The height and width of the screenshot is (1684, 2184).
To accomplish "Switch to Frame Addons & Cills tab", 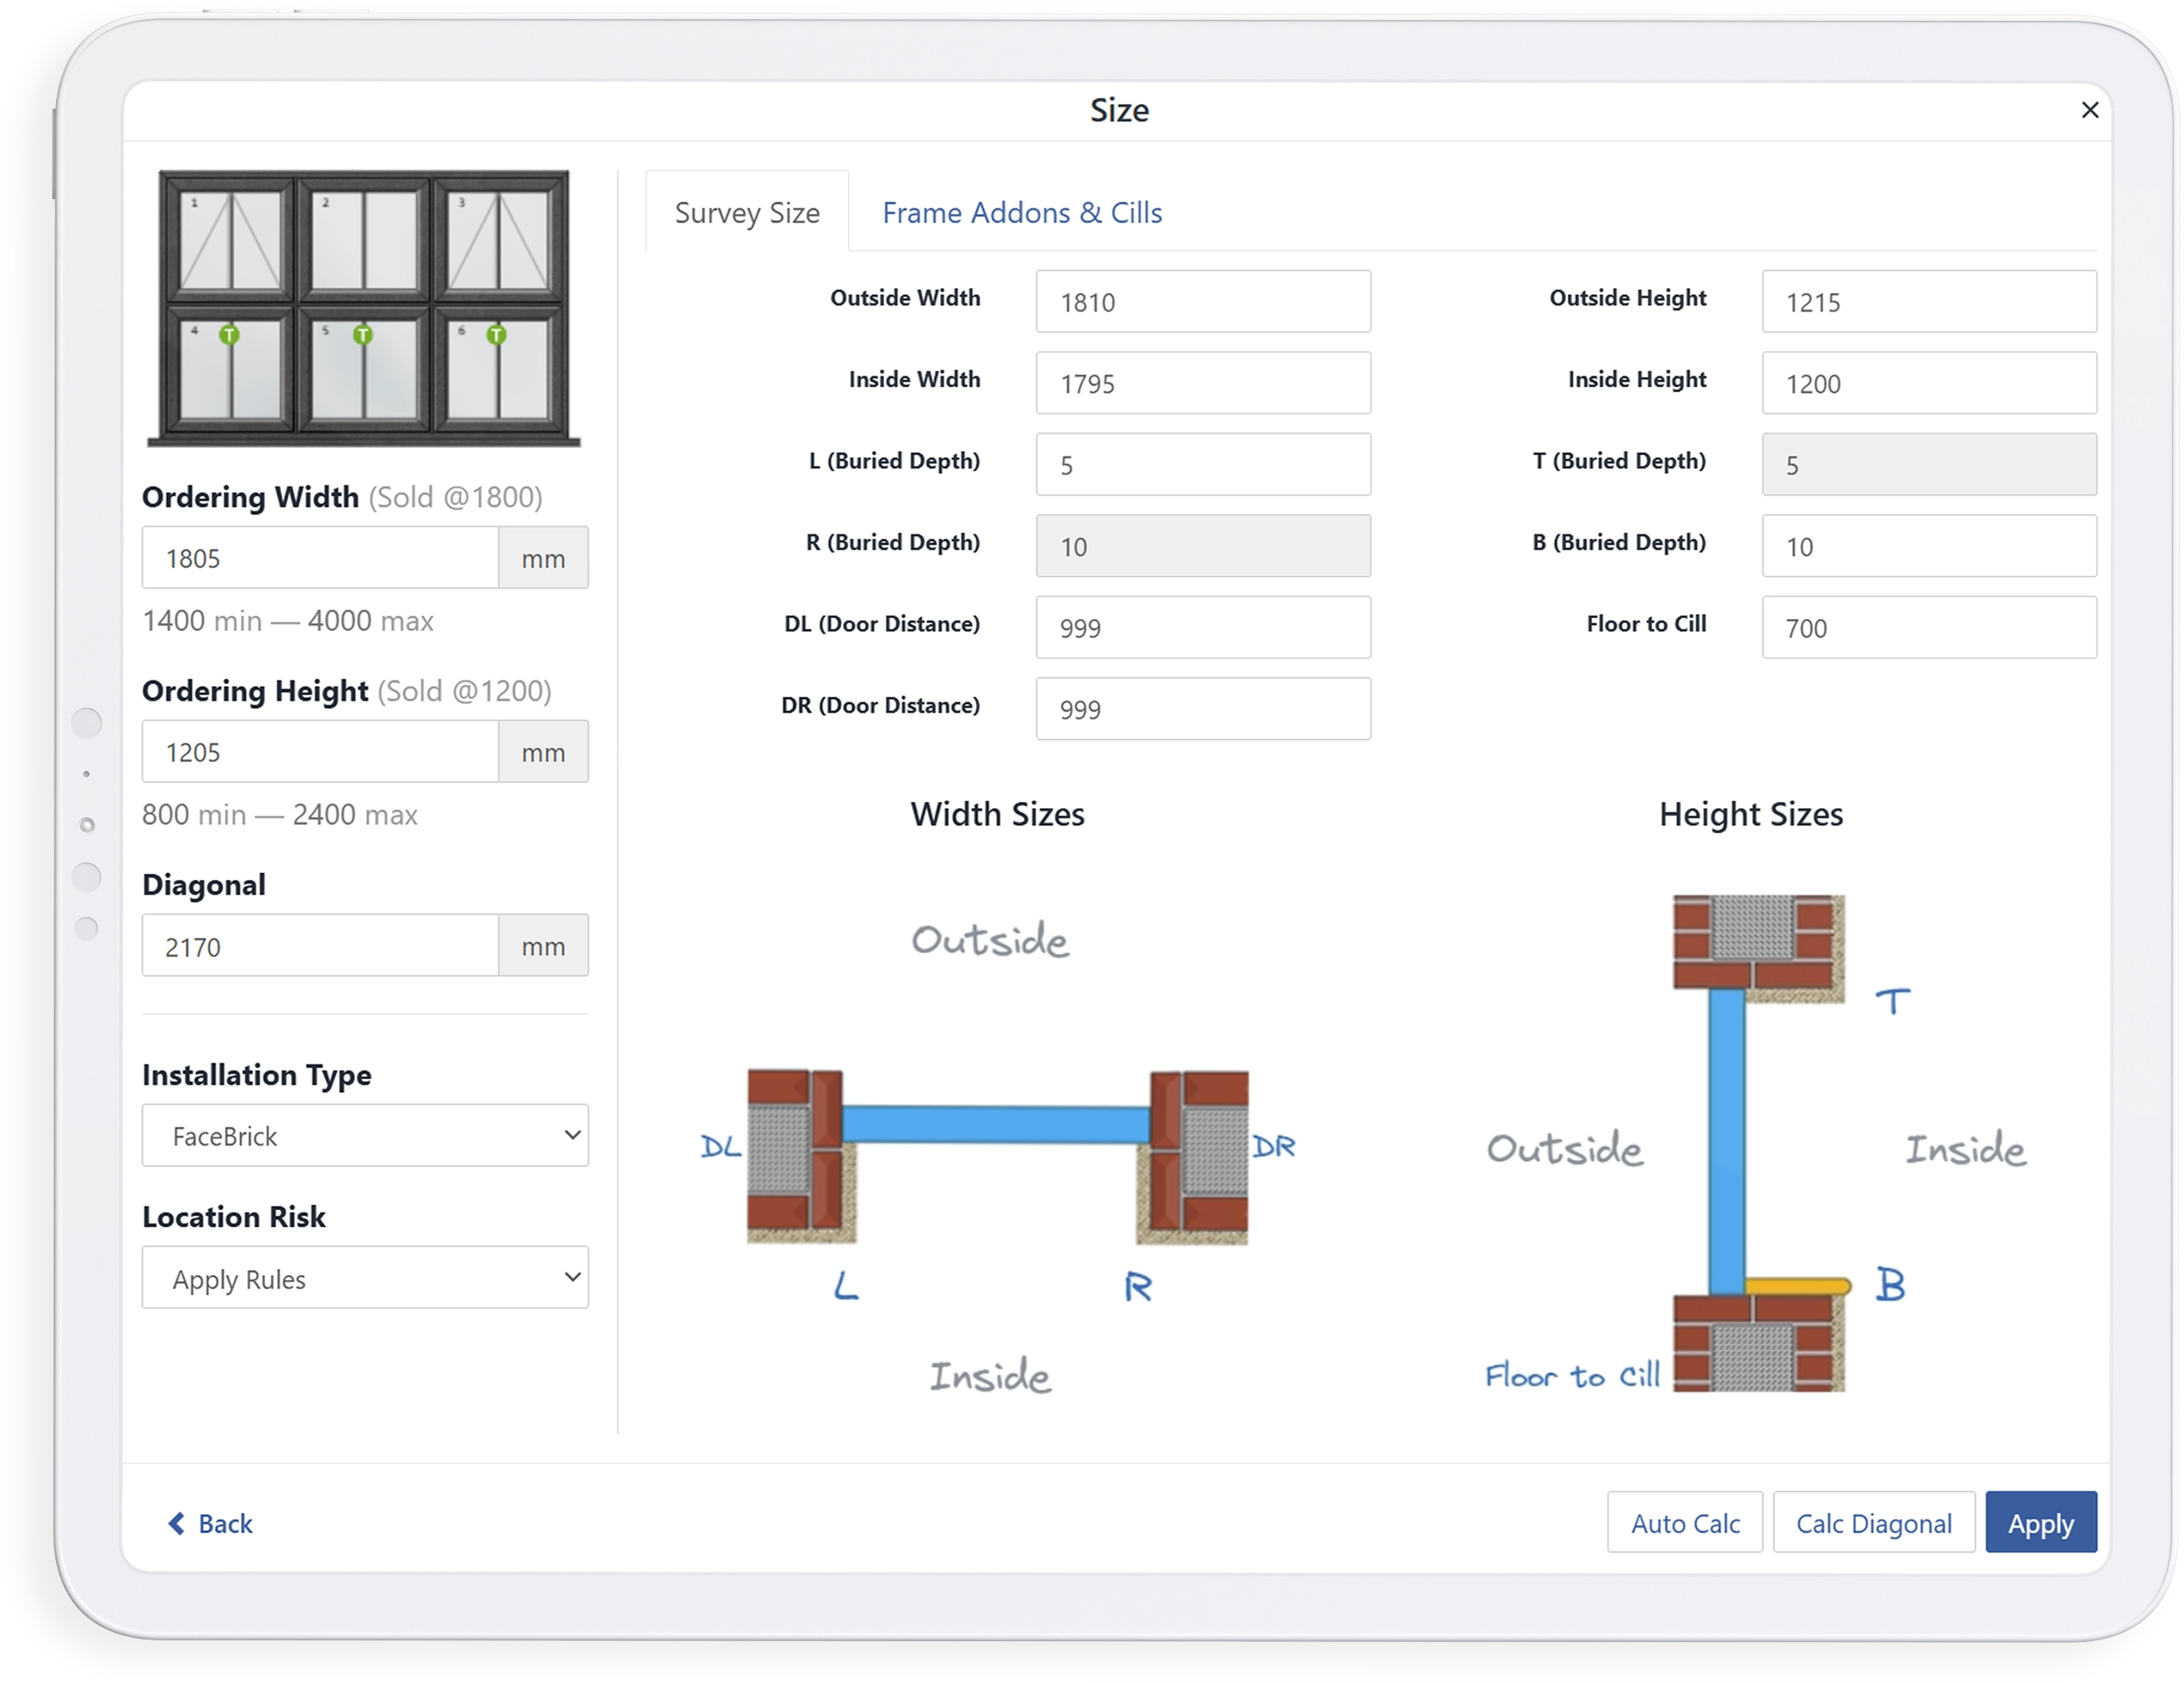I will [x=1021, y=213].
